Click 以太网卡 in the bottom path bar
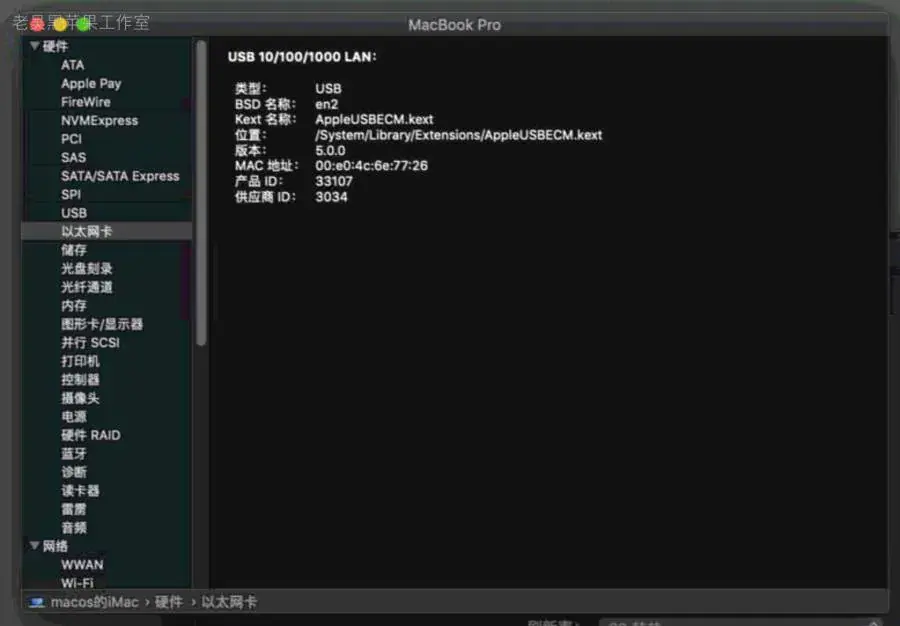900x626 pixels. pyautogui.click(x=229, y=602)
